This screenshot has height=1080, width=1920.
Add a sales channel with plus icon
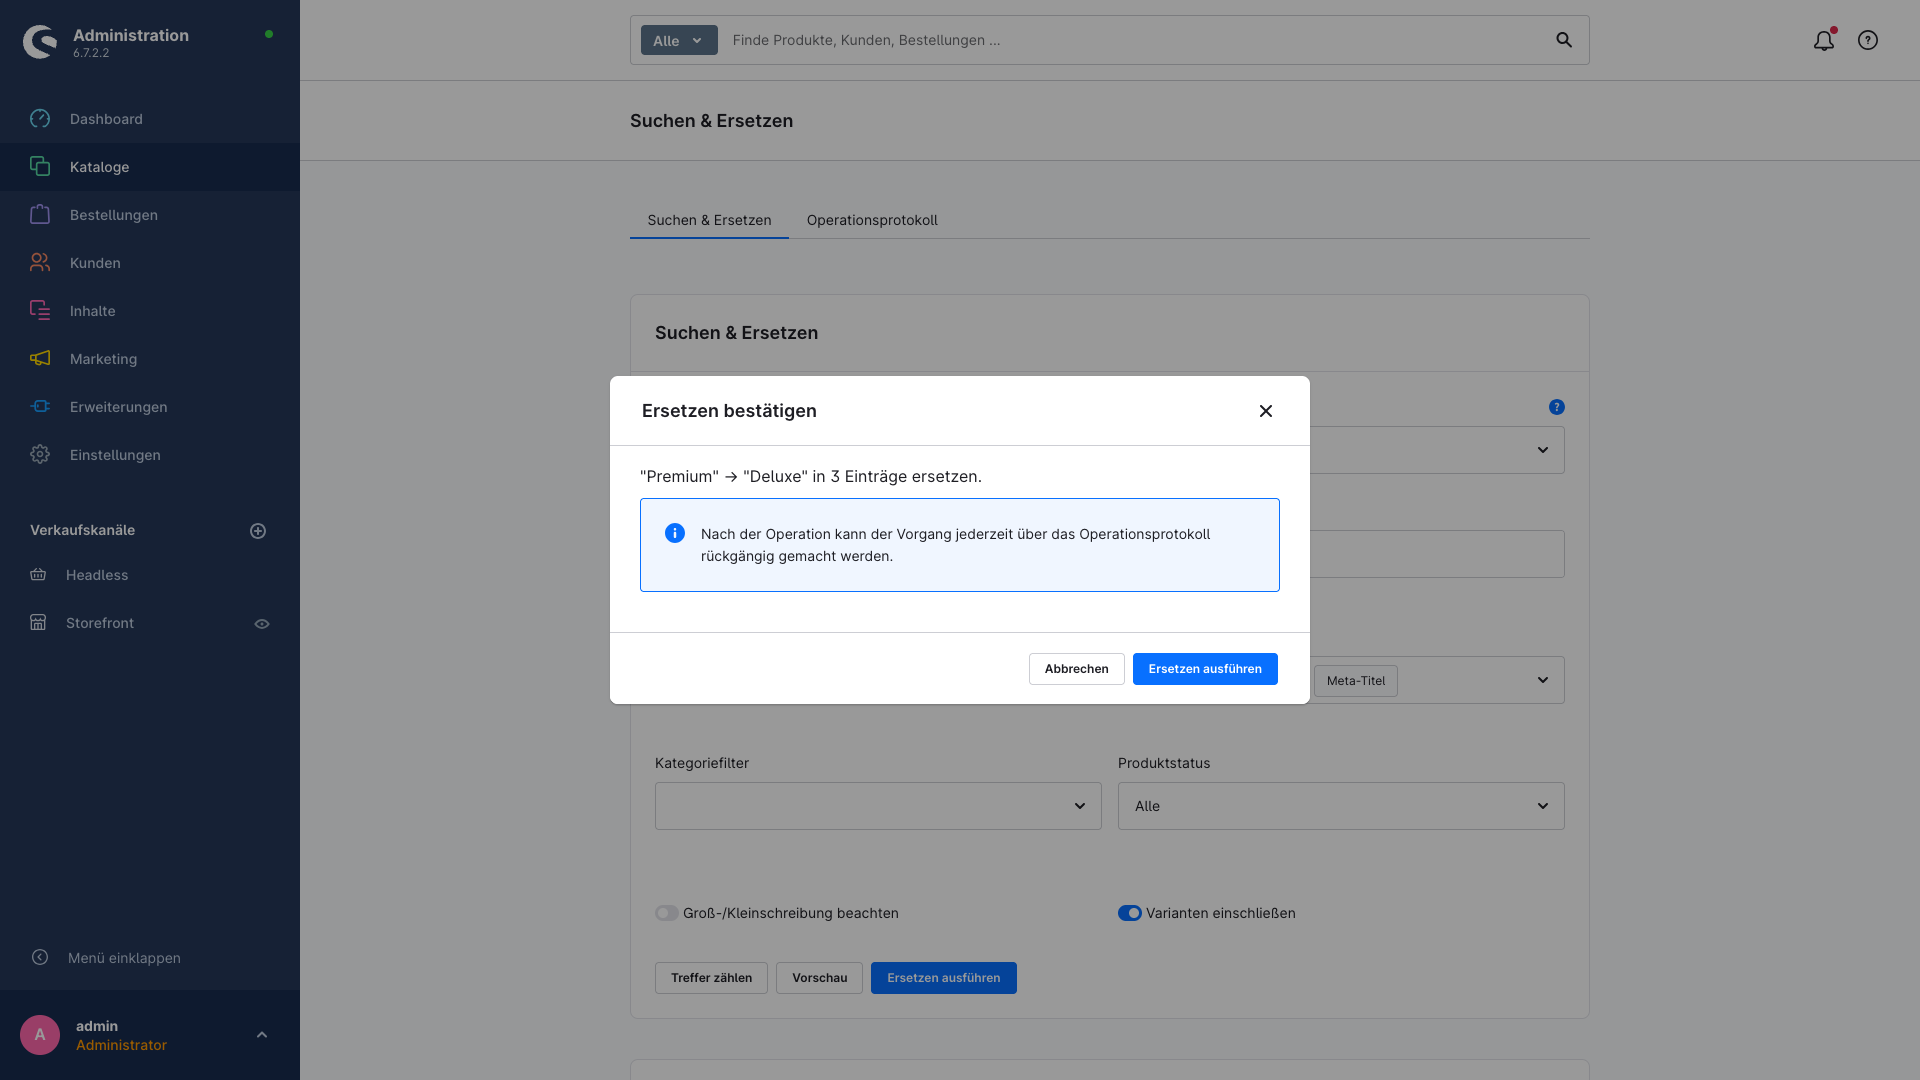coord(258,531)
